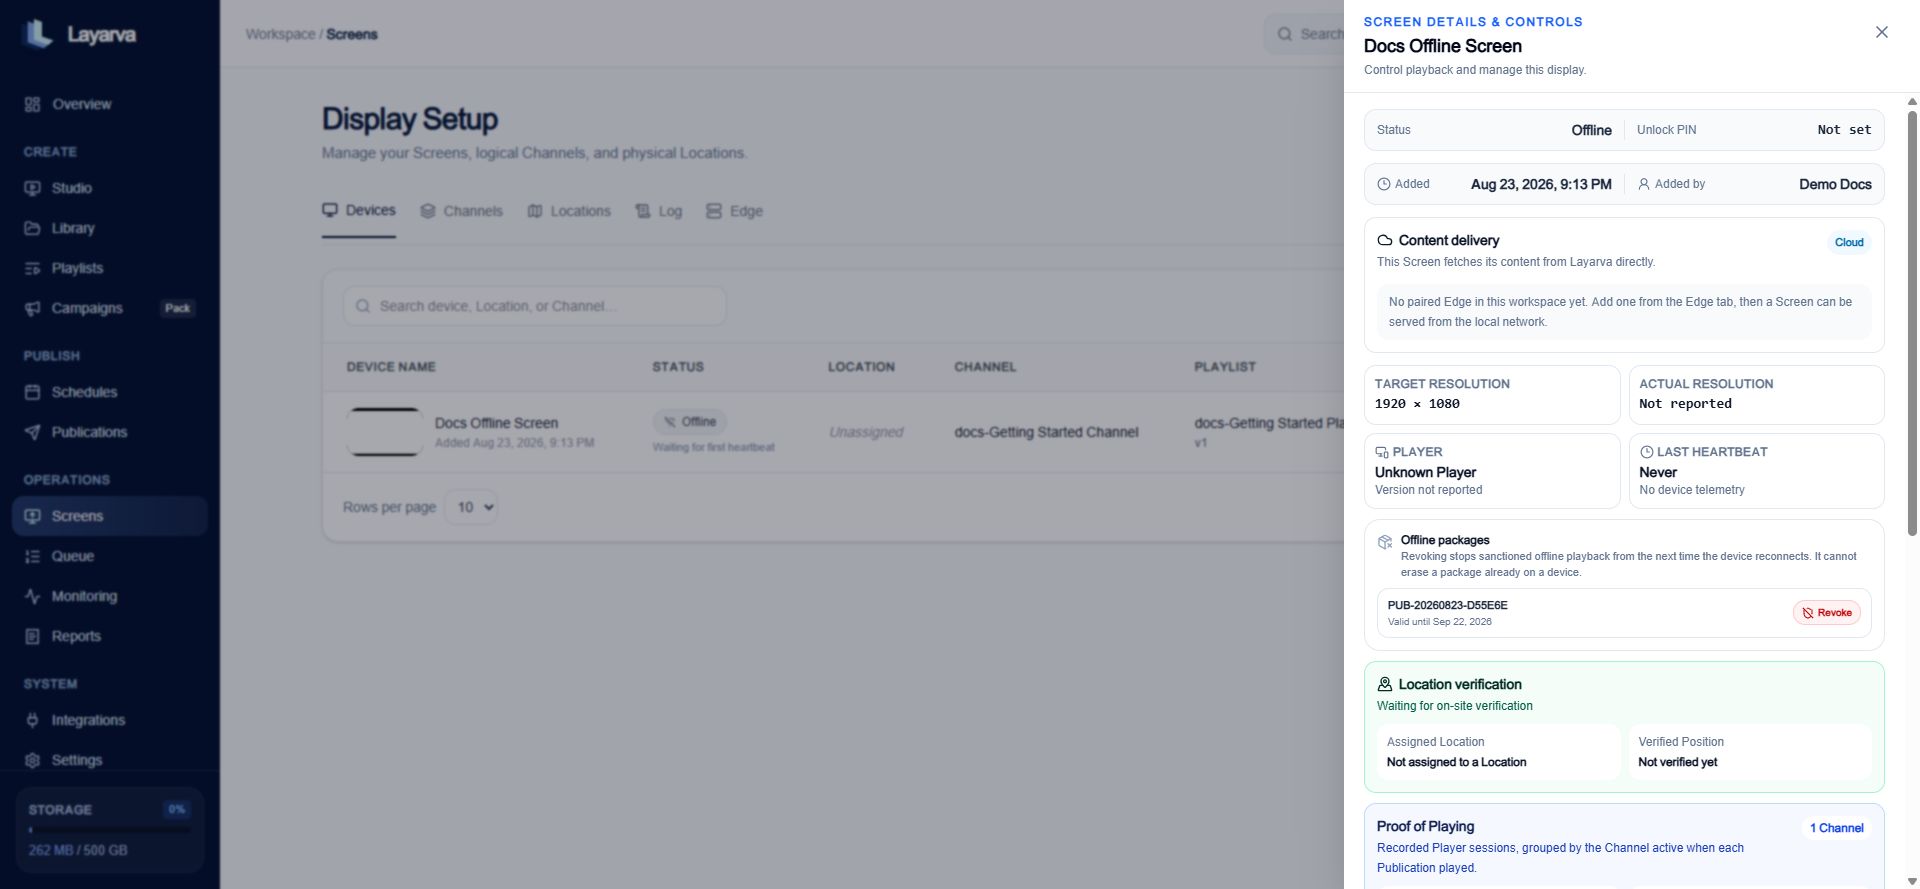The height and width of the screenshot is (889, 1920).
Task: Click the cloud icon beside Content delivery
Action: click(1385, 240)
